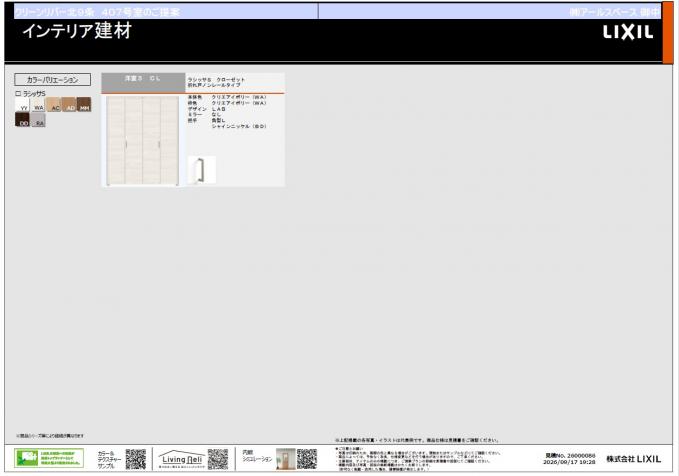The image size is (679, 476).
Task: Pick the AD medium wood swatch
Action: pyautogui.click(x=68, y=104)
